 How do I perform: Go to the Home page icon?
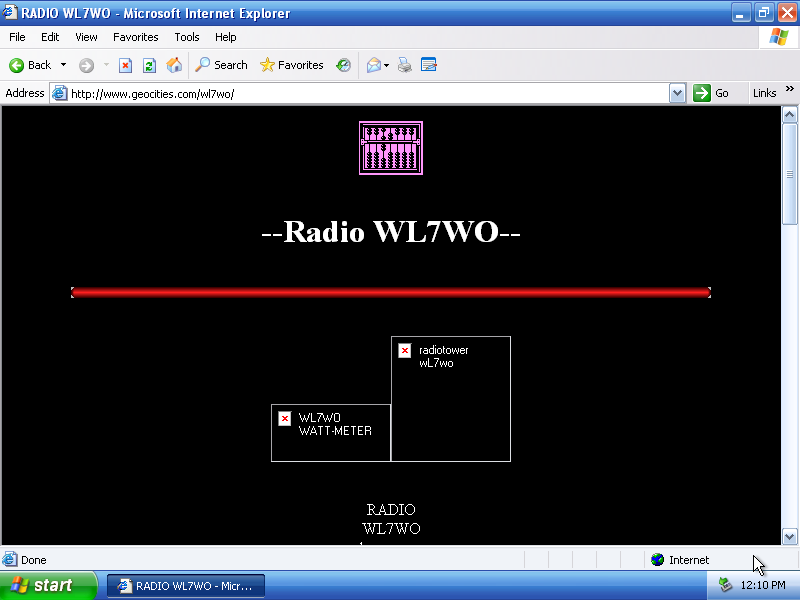(x=174, y=65)
